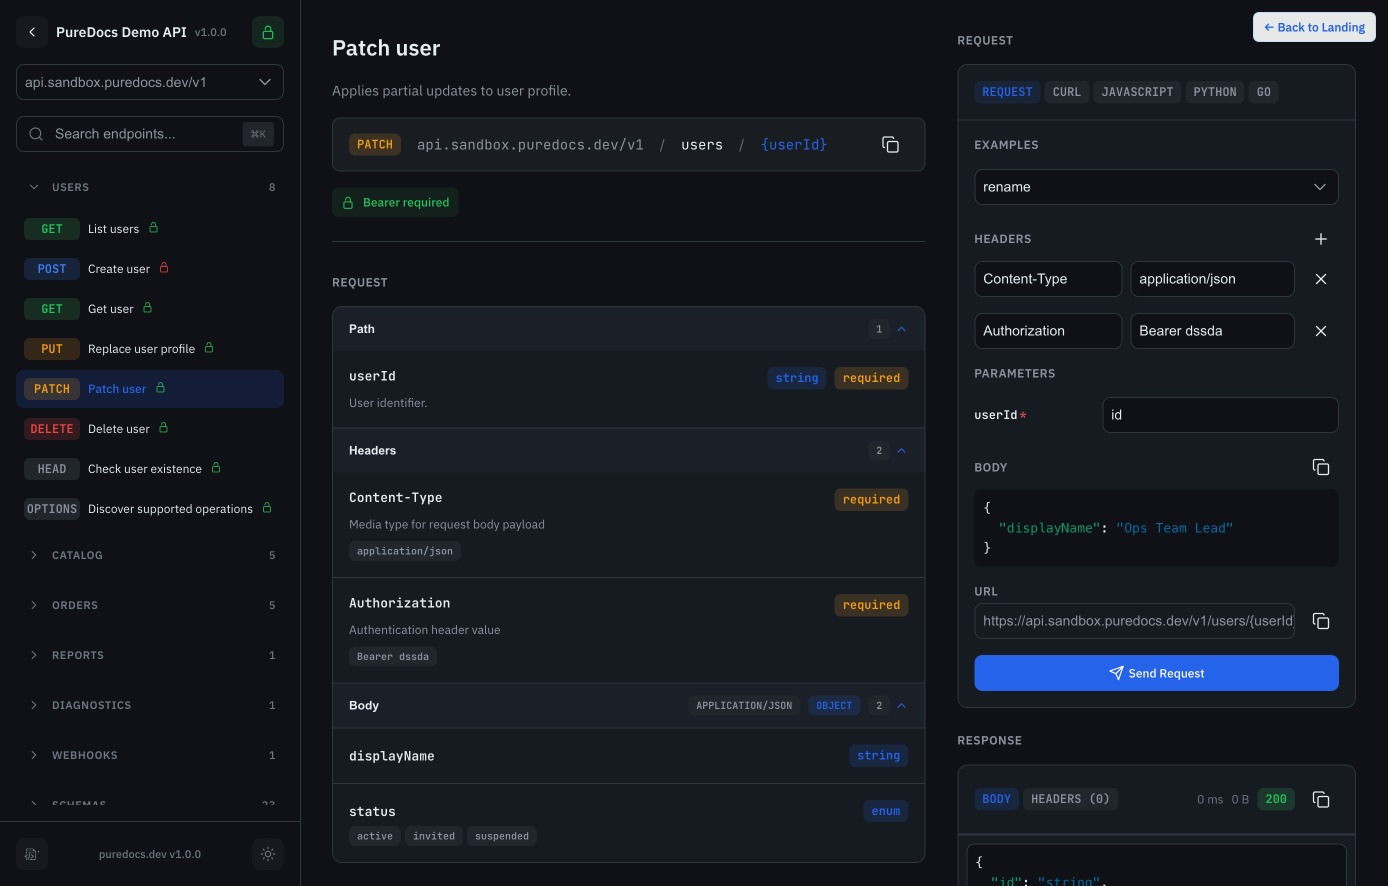
Task: Switch to the CURL tab
Action: (x=1067, y=92)
